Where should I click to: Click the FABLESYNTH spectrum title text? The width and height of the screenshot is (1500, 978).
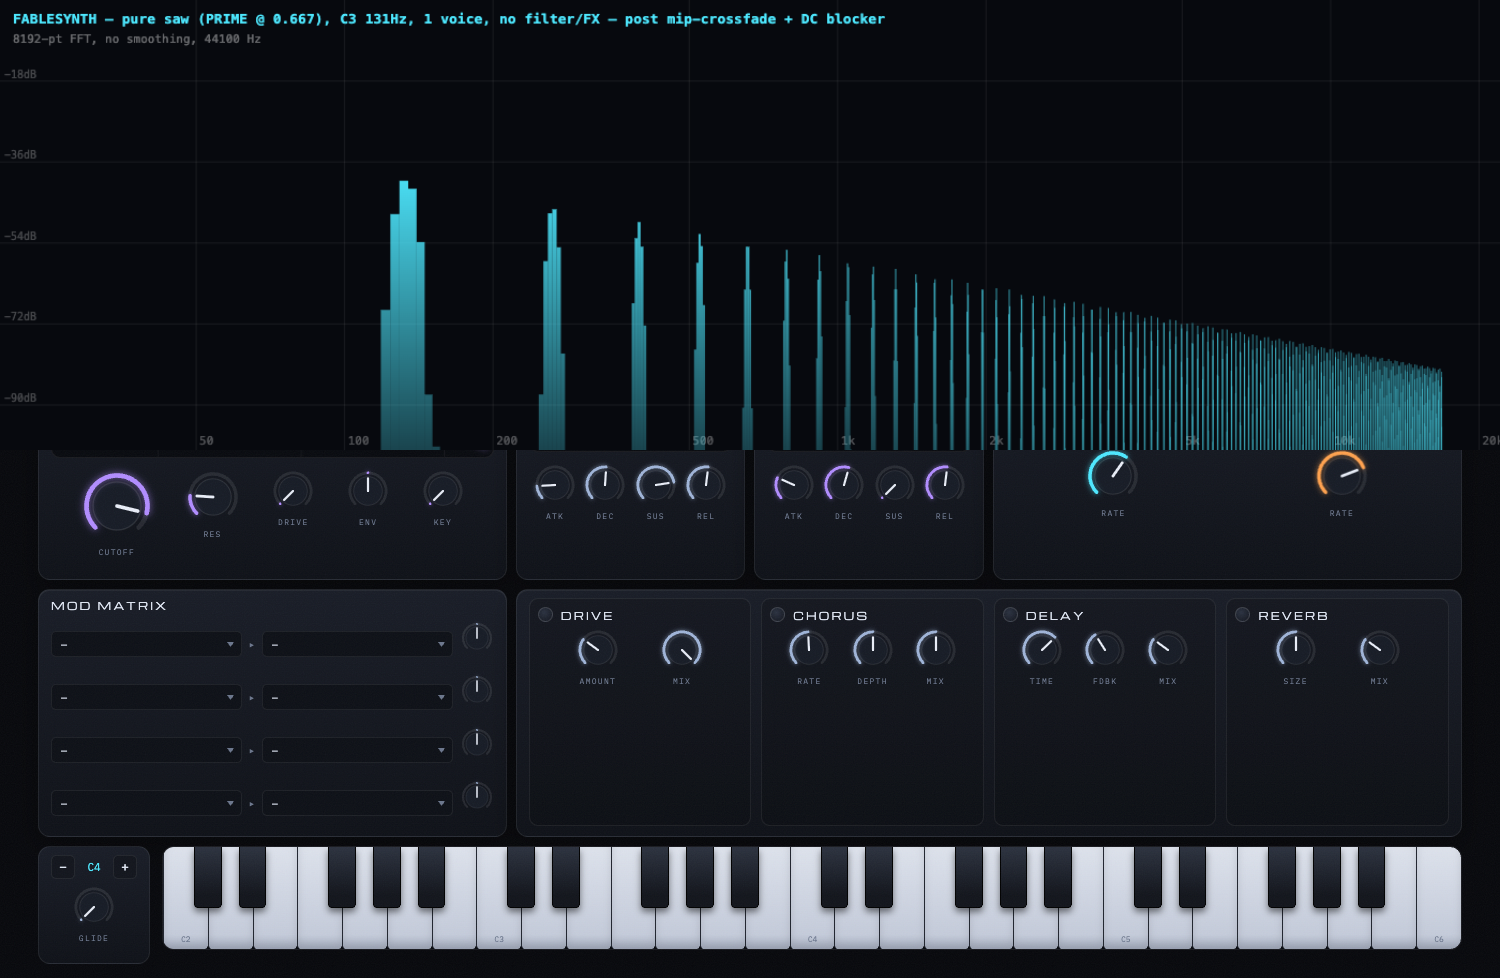tap(449, 19)
